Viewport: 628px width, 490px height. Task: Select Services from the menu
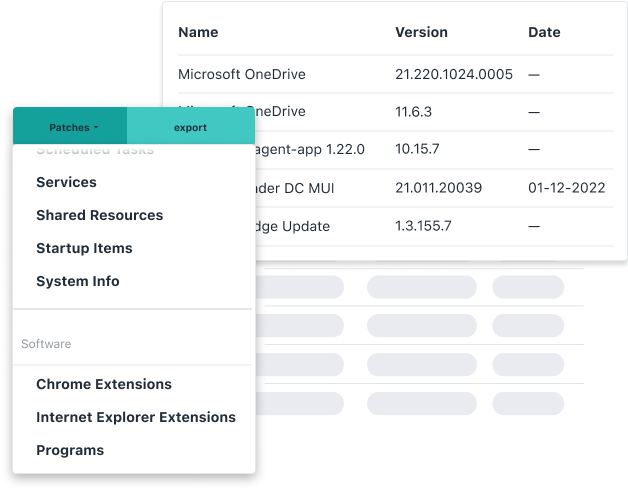click(66, 182)
